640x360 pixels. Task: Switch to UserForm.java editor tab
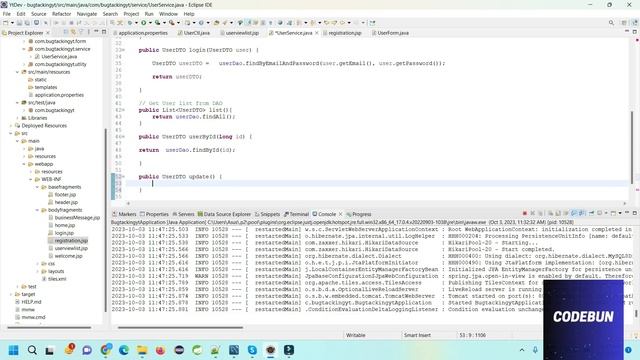[x=390, y=33]
